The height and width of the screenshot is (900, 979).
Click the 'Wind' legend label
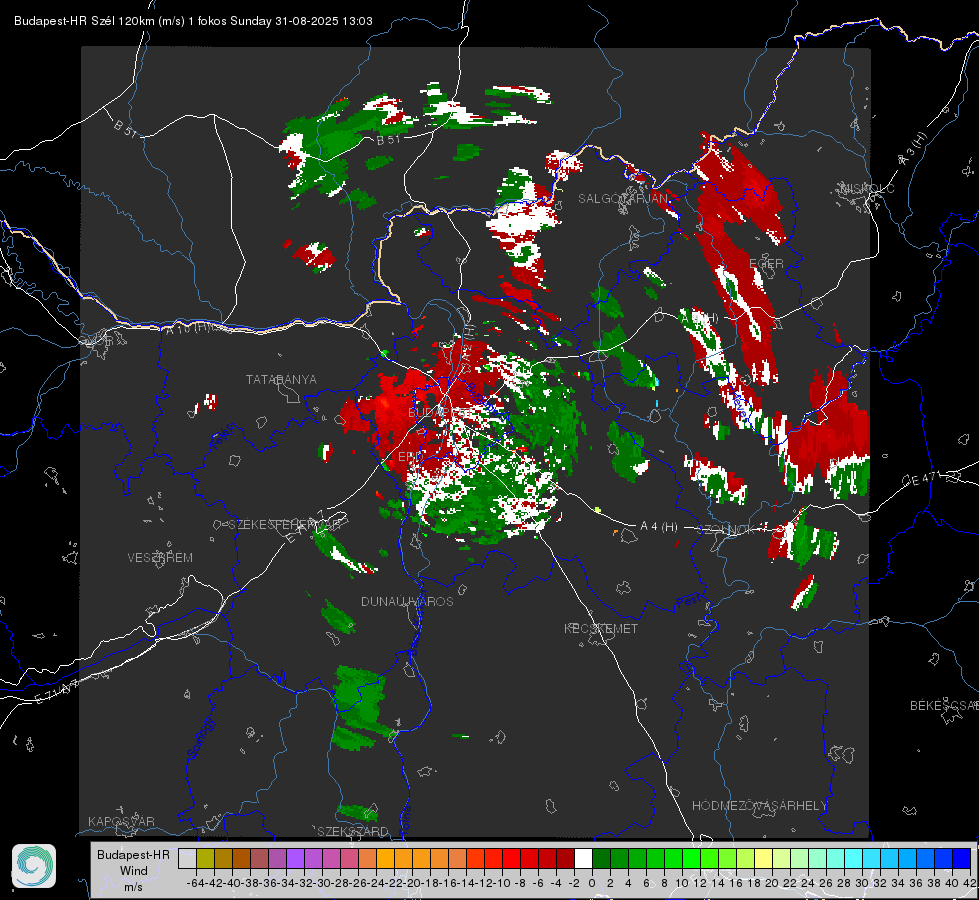(x=133, y=871)
